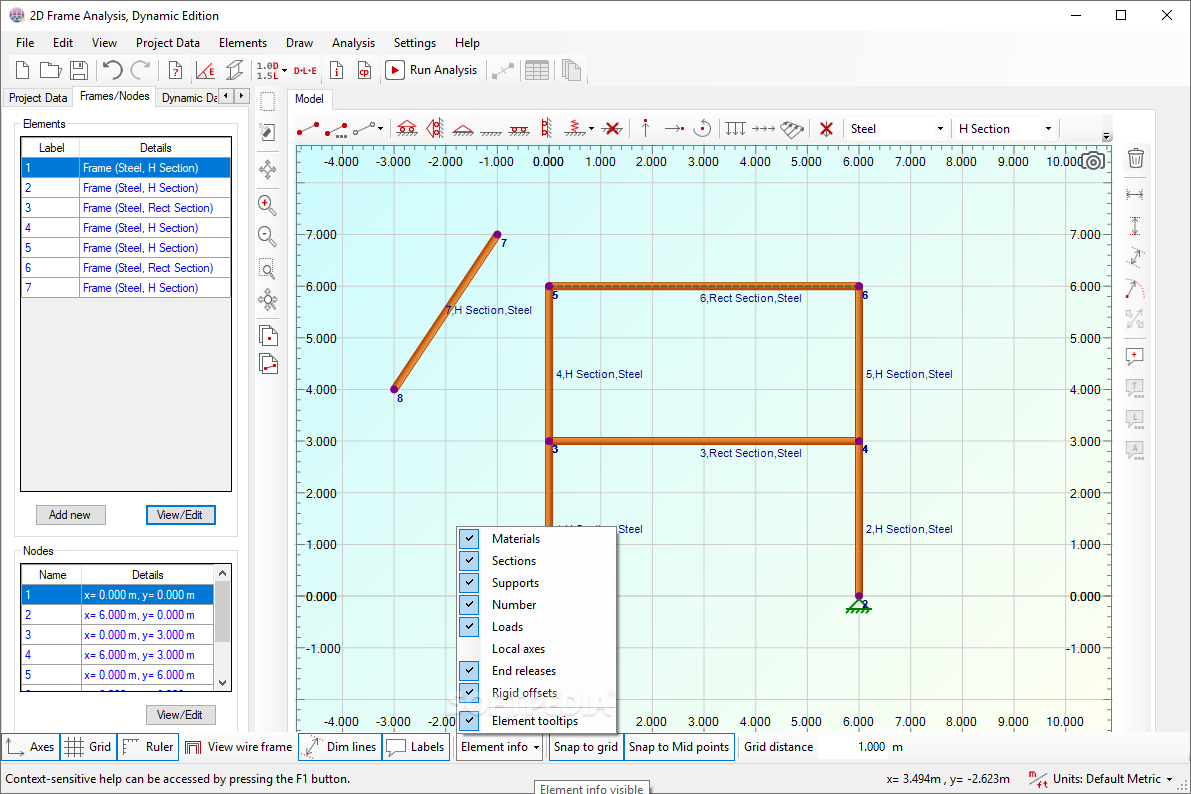Open the Elements menu

243,43
